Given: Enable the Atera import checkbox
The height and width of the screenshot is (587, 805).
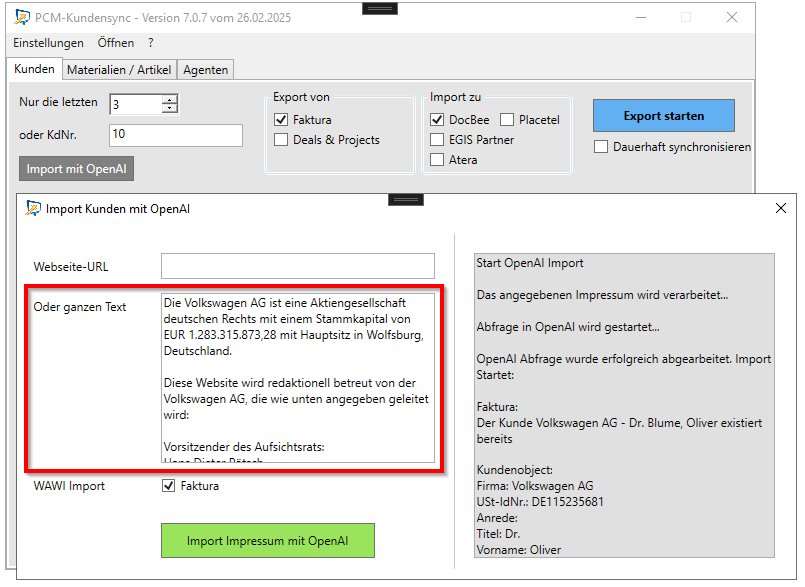Looking at the screenshot, I should tap(437, 160).
